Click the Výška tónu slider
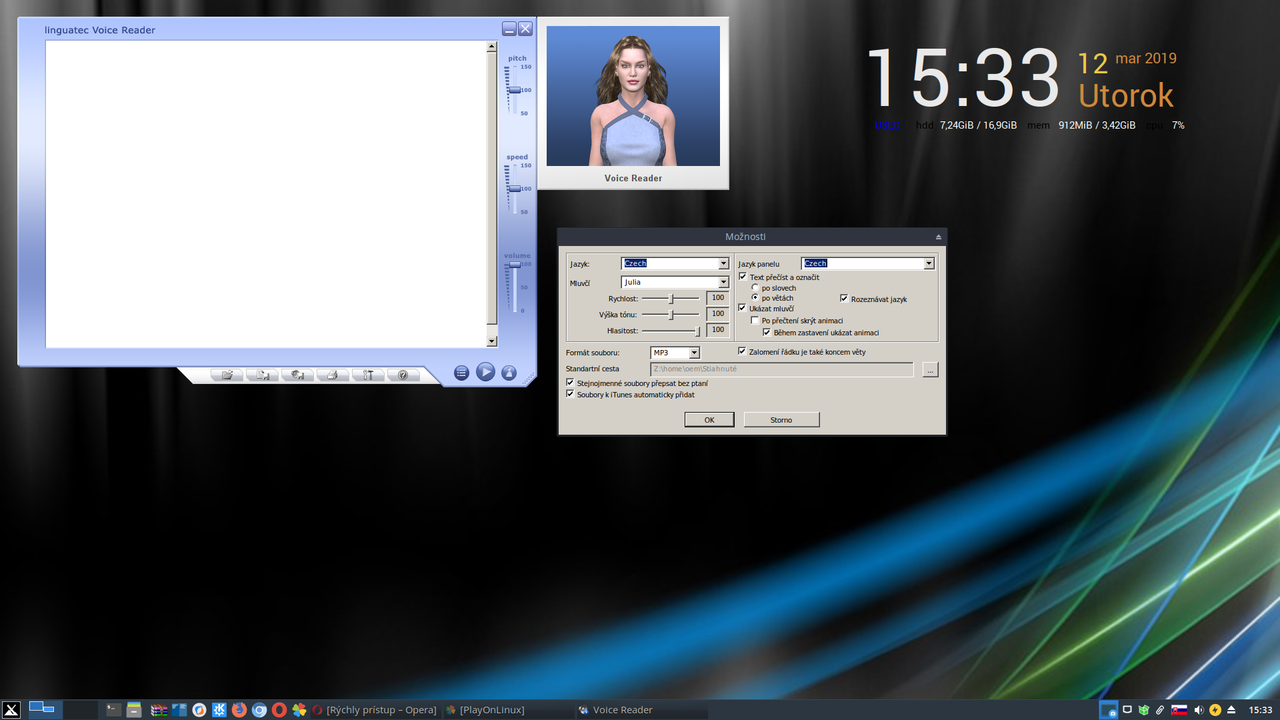 pos(670,314)
